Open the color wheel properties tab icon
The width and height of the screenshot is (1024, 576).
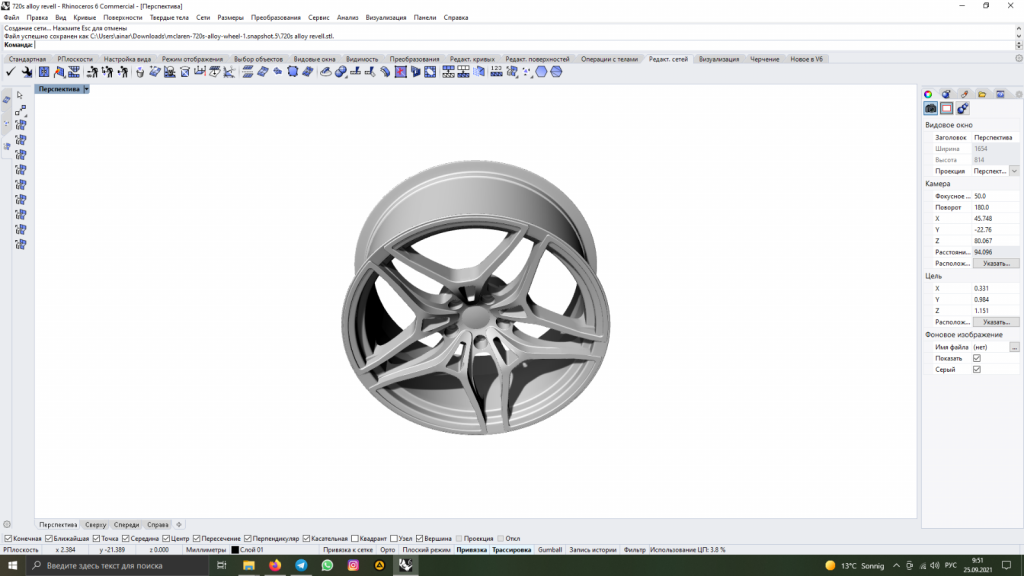928,94
